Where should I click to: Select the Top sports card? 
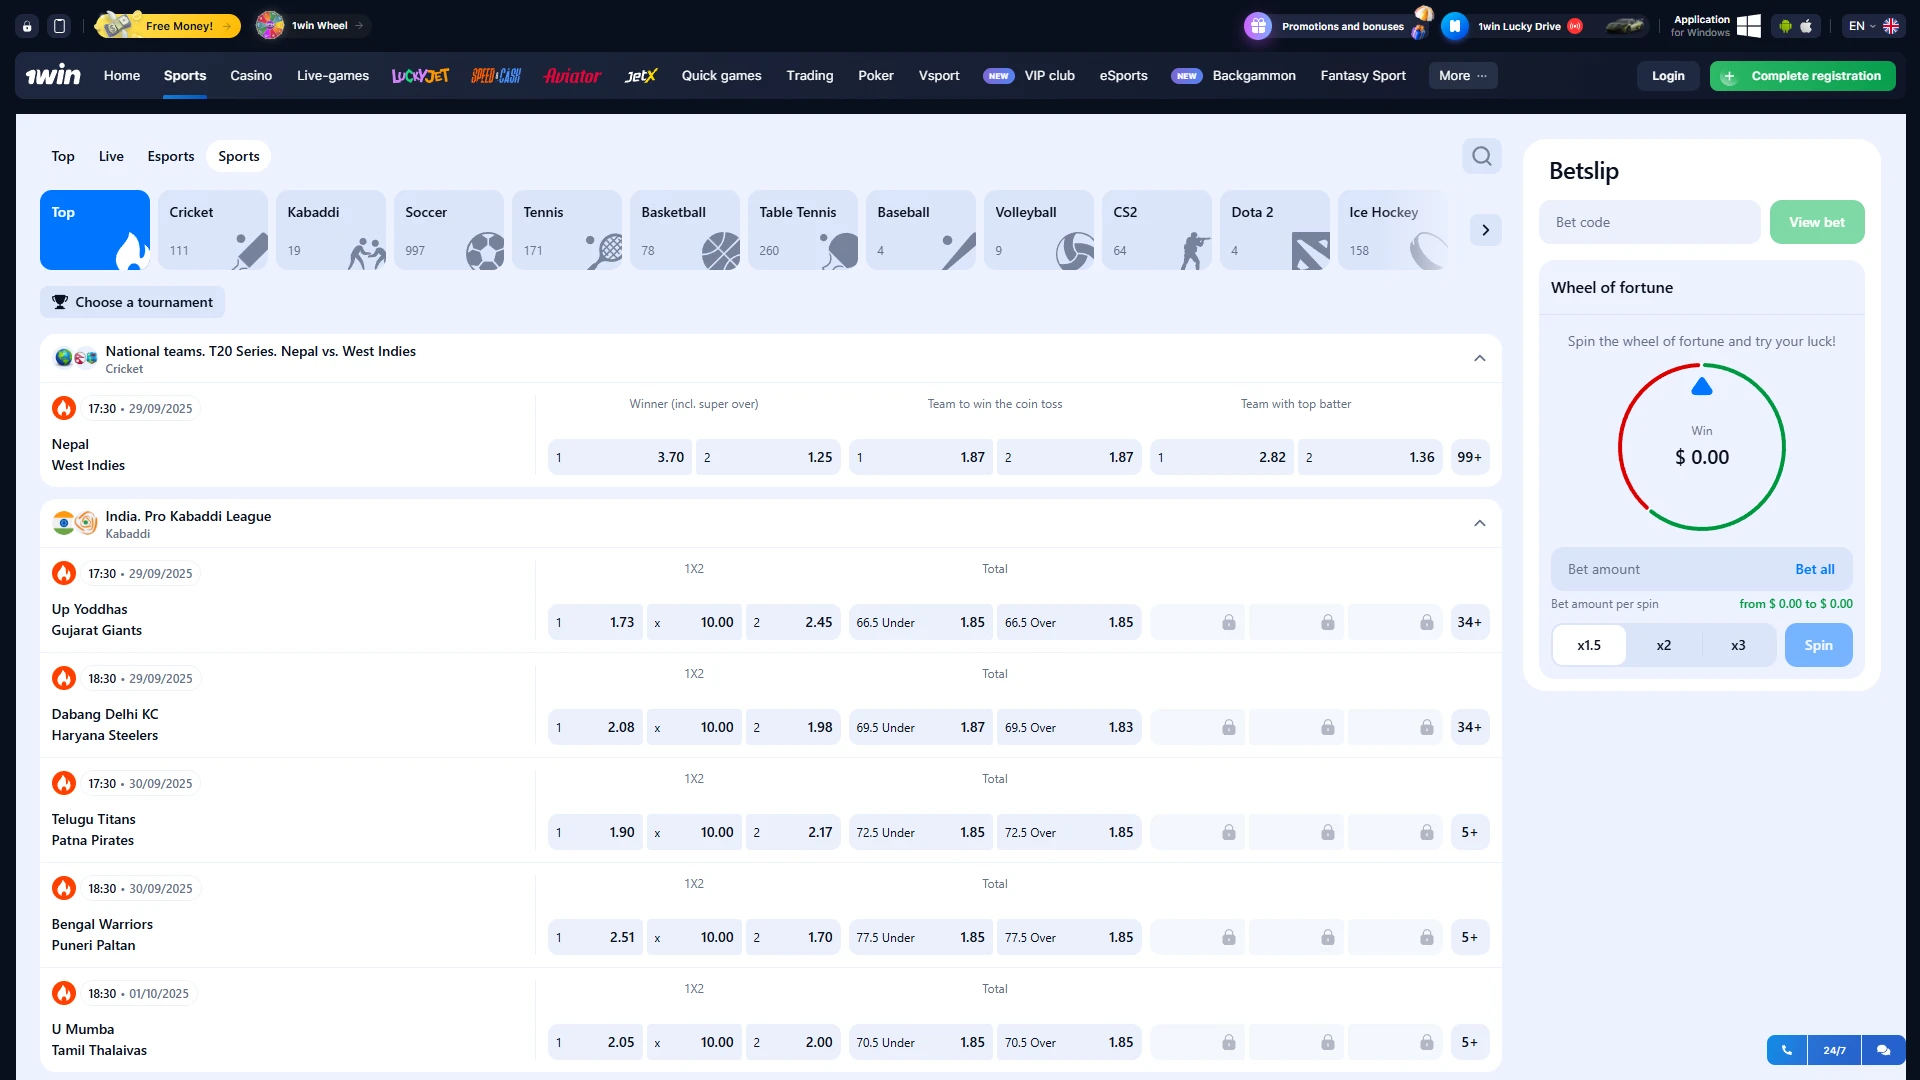point(95,230)
